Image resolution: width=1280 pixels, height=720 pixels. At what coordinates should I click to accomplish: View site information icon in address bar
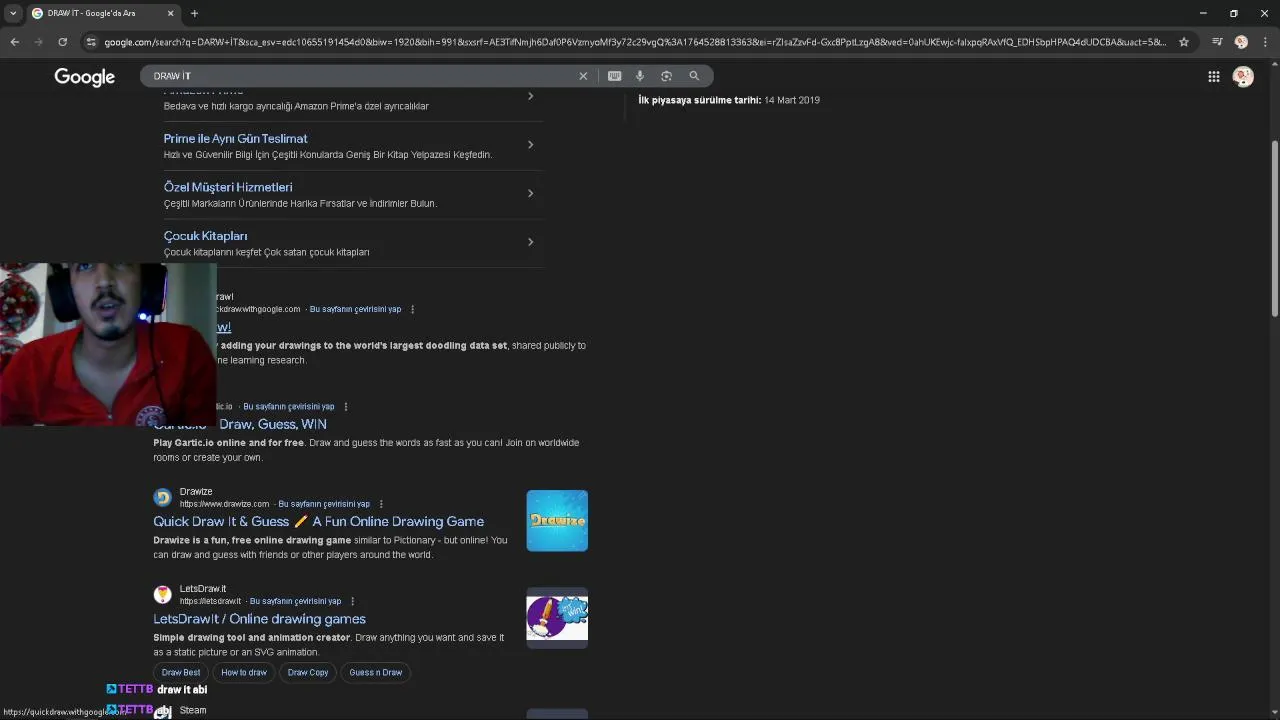point(91,42)
